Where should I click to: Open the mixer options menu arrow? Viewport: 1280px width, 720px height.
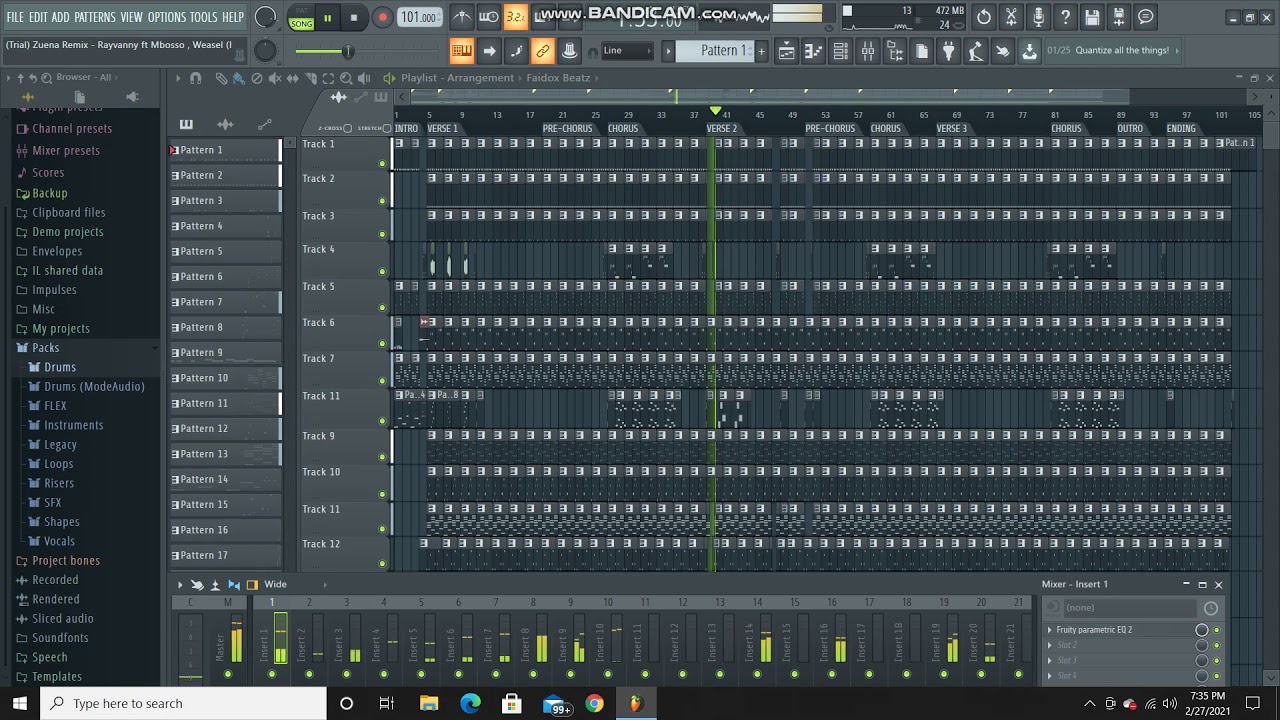[180, 585]
